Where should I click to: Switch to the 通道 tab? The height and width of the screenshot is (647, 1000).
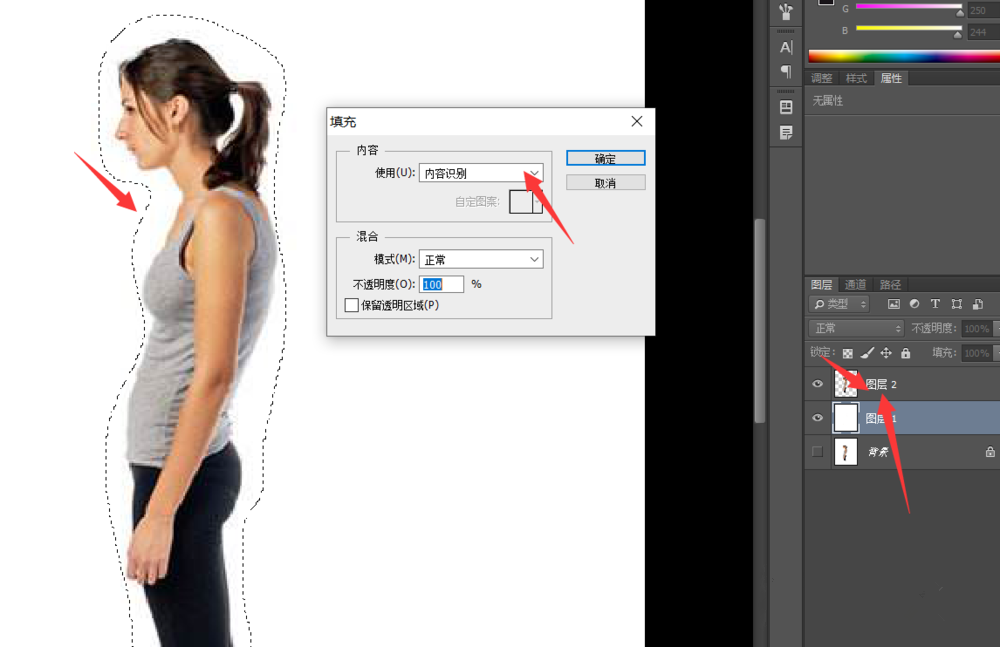pyautogui.click(x=855, y=284)
